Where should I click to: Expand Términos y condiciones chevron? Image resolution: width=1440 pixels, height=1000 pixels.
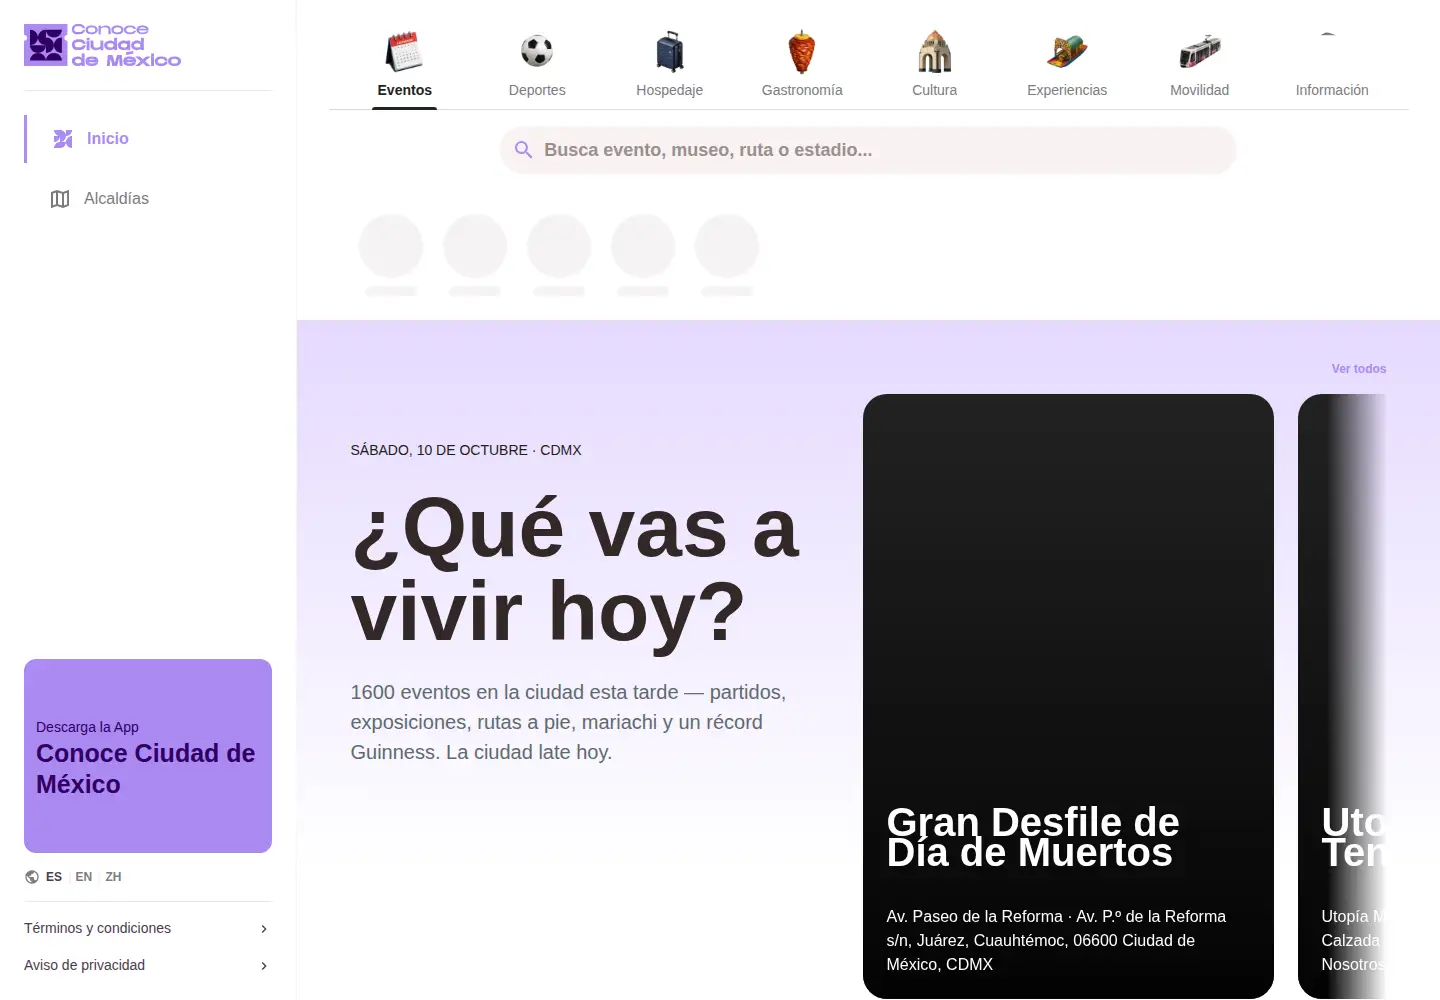tap(264, 929)
